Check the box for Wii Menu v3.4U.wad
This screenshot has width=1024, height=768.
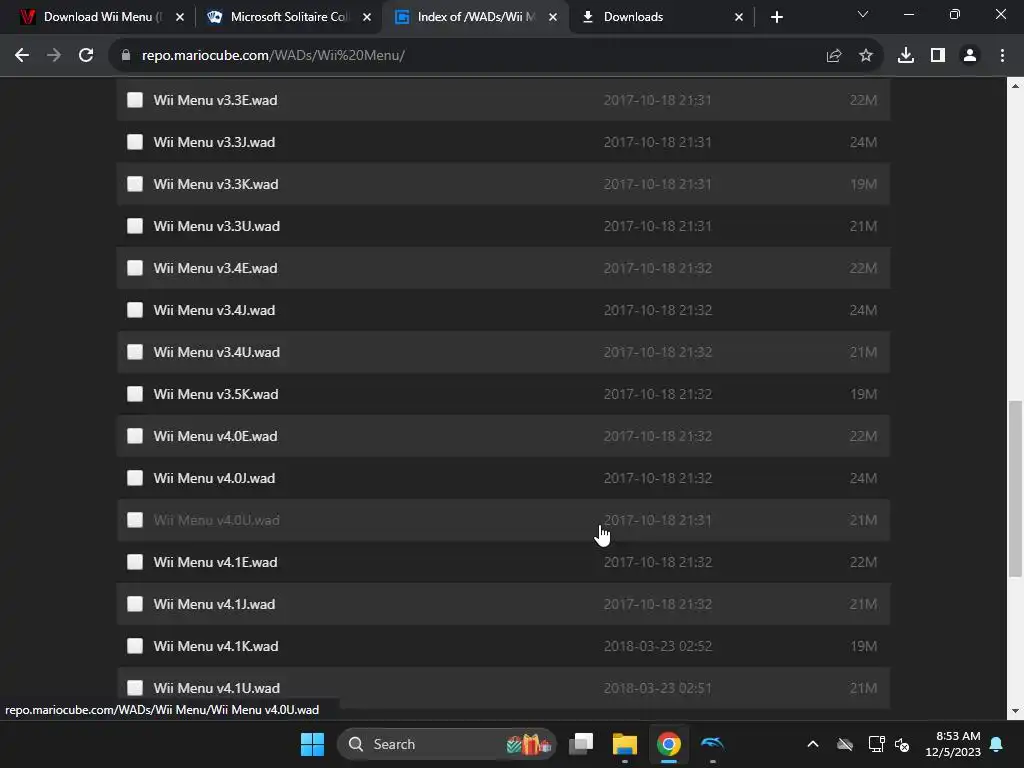[x=135, y=352]
